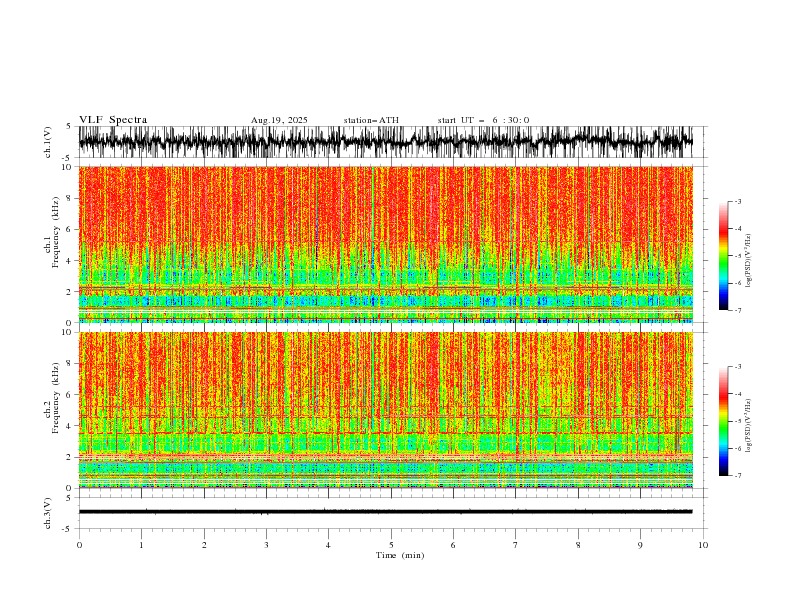Viewport: 792px width, 612px height.
Task: Click time axis tick label "9"
Action: coord(640,545)
